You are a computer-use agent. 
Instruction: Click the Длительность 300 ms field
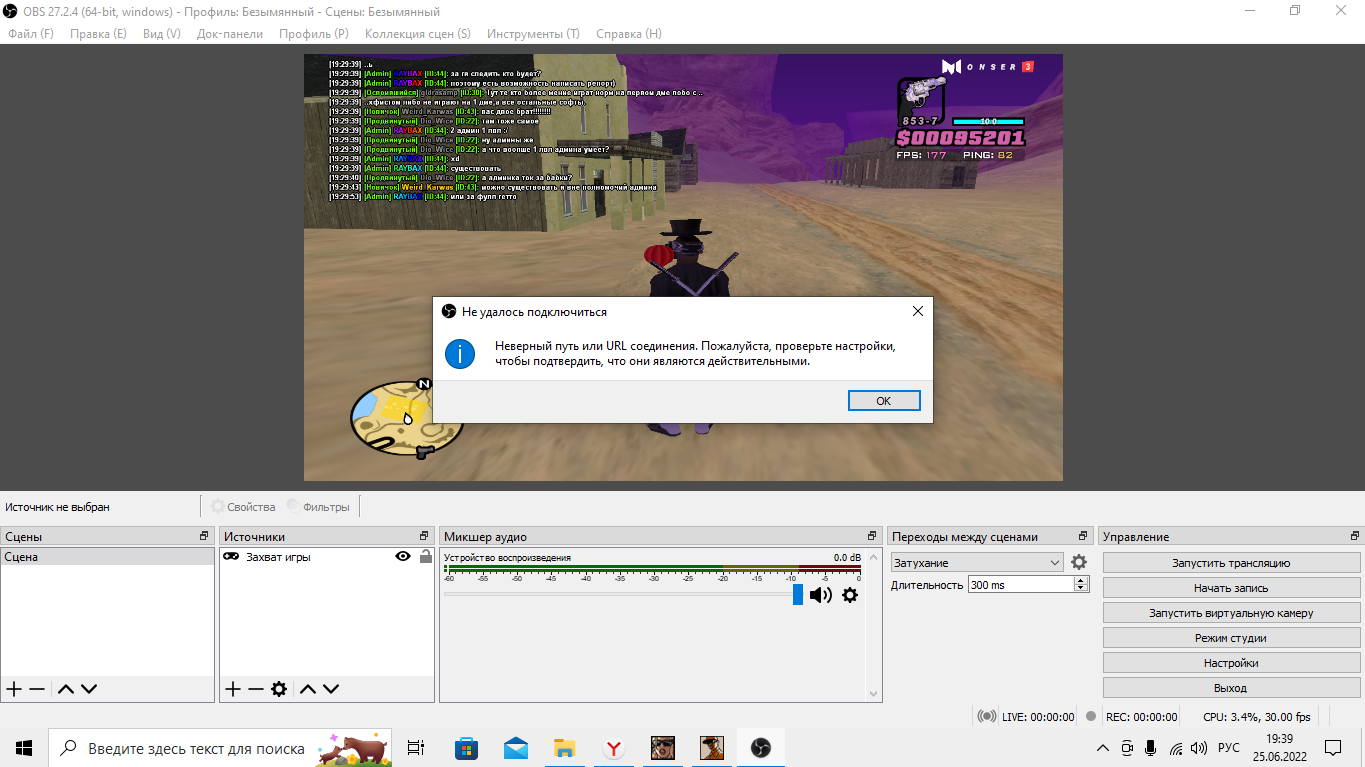1020,585
